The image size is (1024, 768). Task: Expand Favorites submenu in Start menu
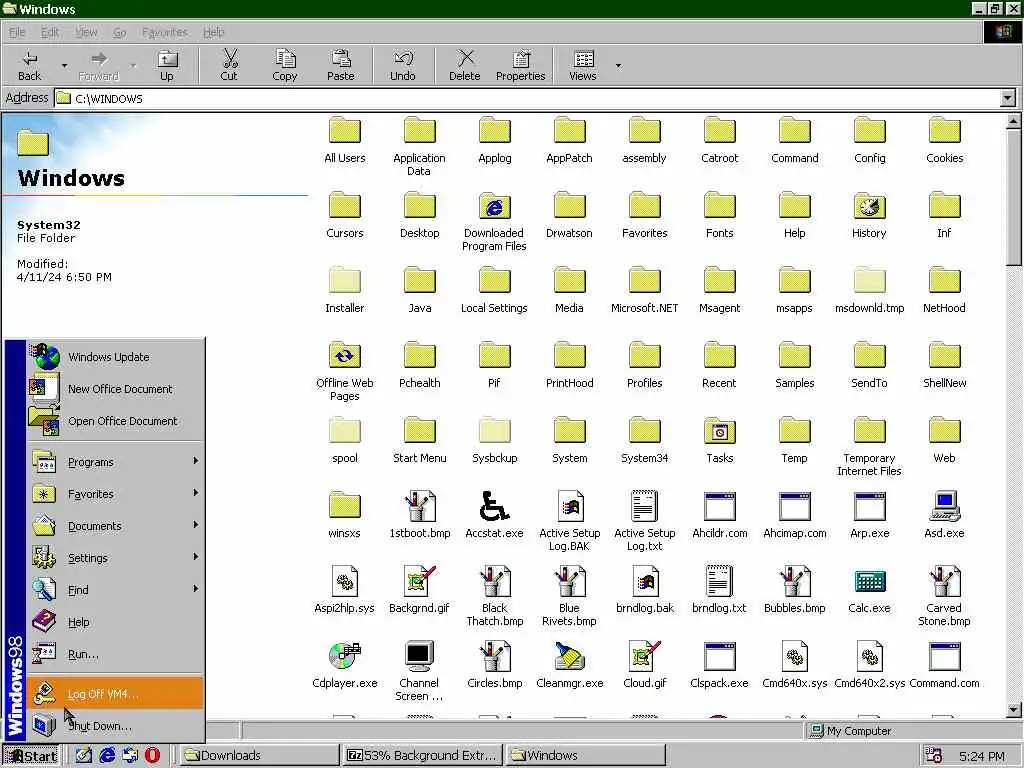pyautogui.click(x=116, y=494)
